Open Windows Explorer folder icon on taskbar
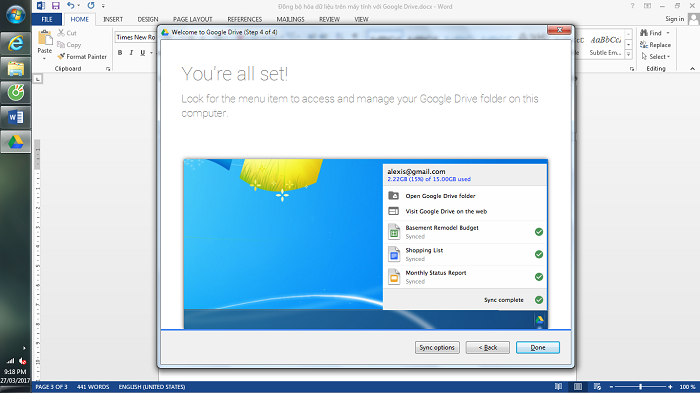Screen dimensions: 700x393 point(16,69)
